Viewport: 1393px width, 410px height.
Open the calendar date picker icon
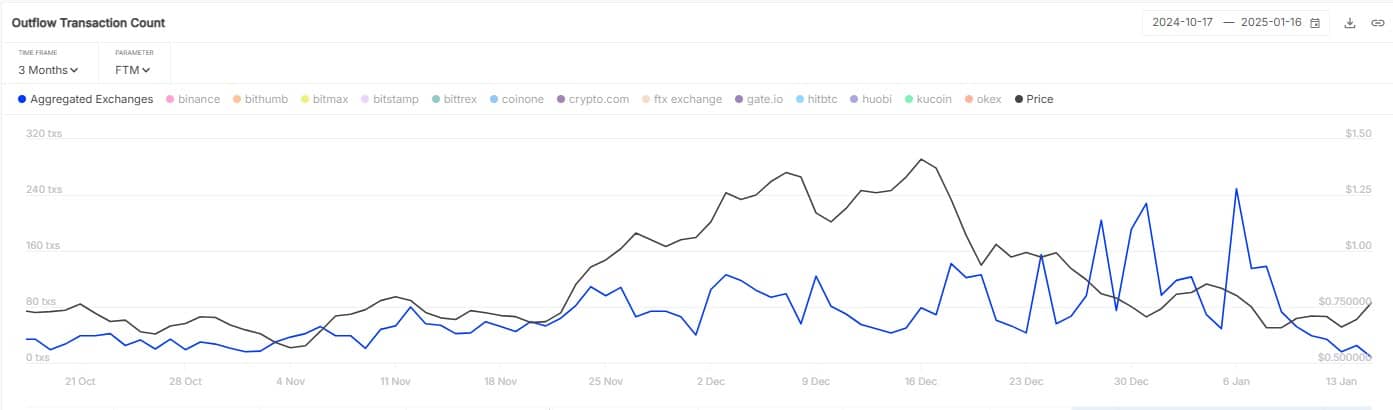pyautogui.click(x=1315, y=23)
